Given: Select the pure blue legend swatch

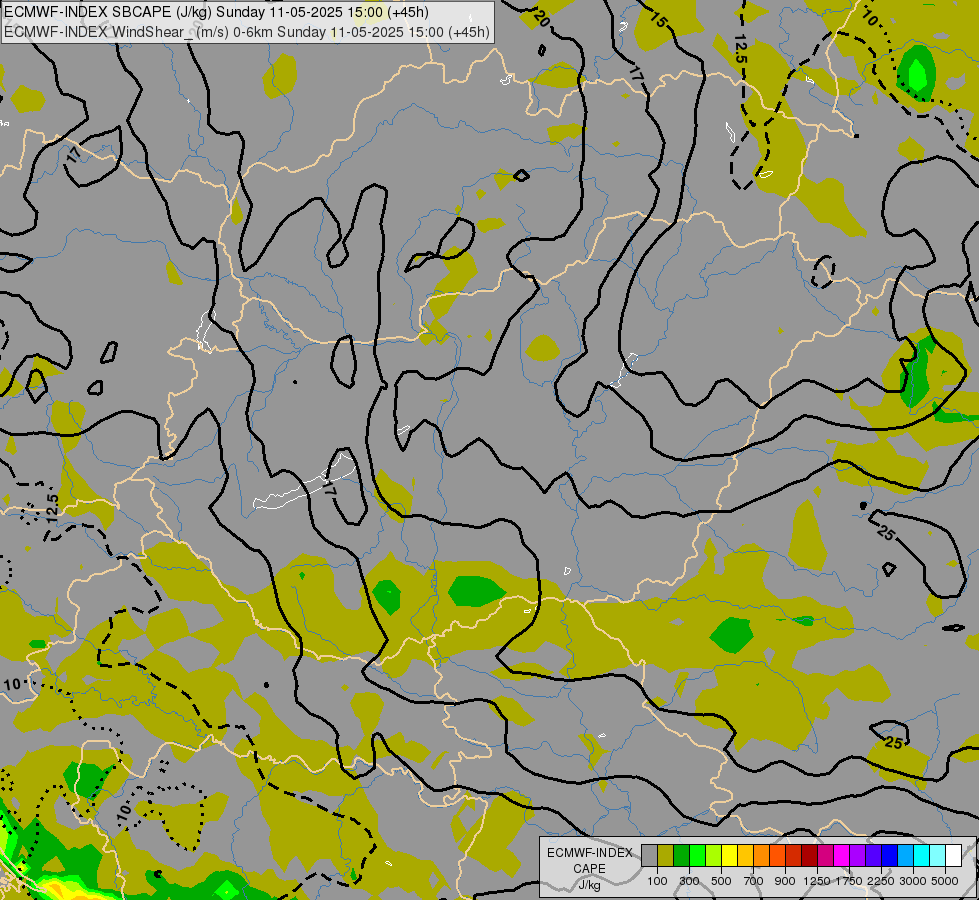Looking at the screenshot, I should point(889,855).
